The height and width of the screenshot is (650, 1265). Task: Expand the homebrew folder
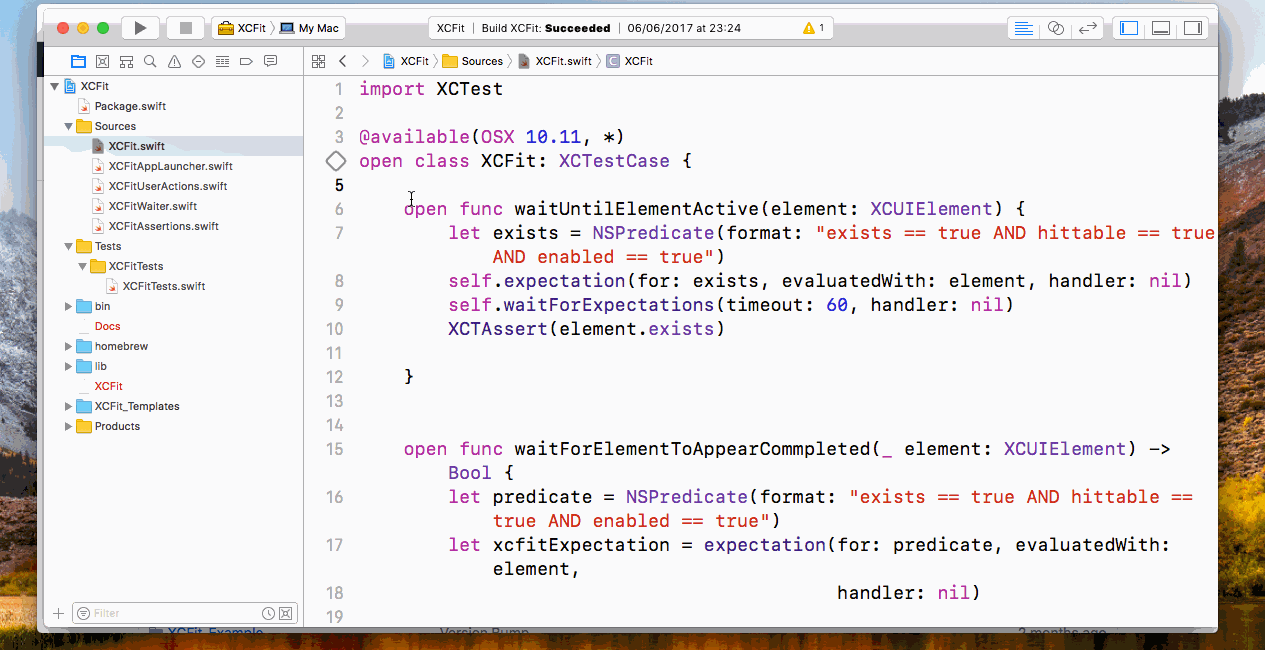coord(67,346)
